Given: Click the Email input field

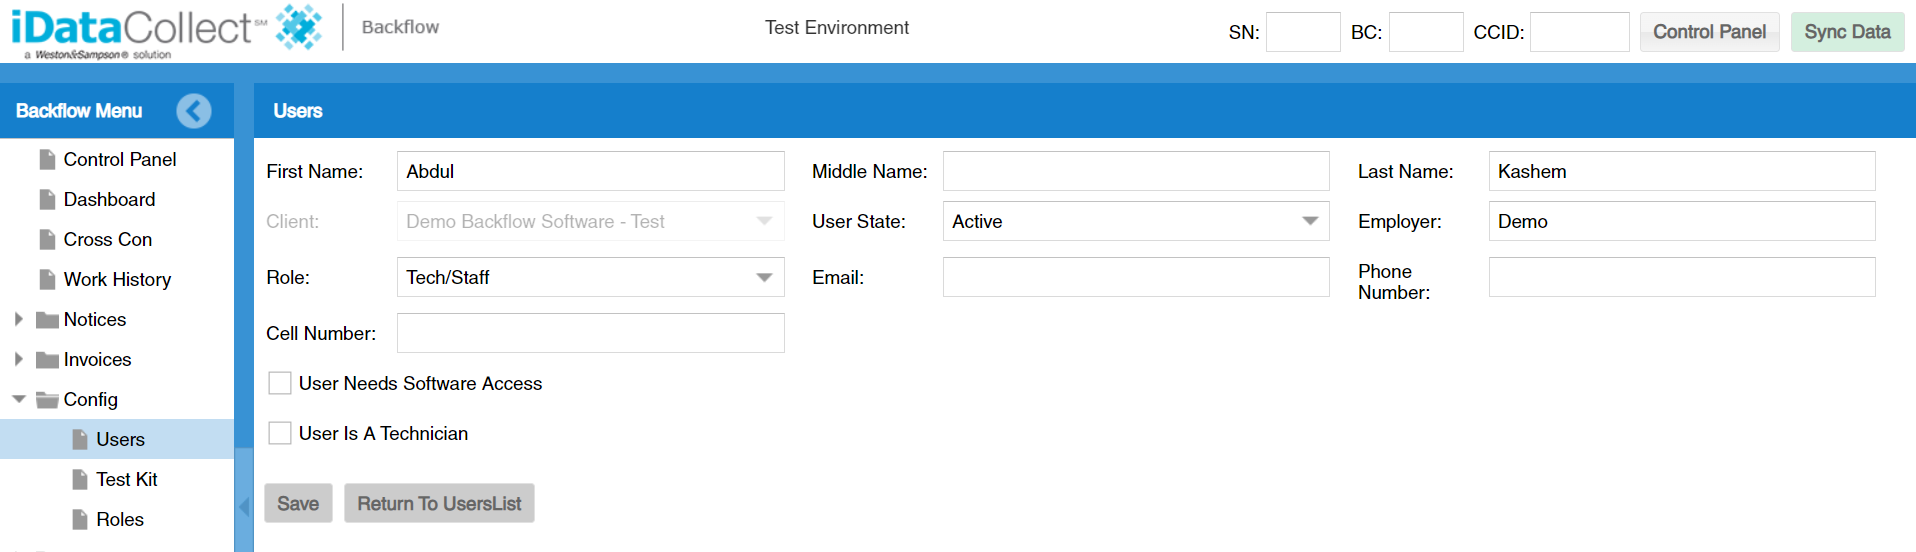Looking at the screenshot, I should coord(1136,277).
